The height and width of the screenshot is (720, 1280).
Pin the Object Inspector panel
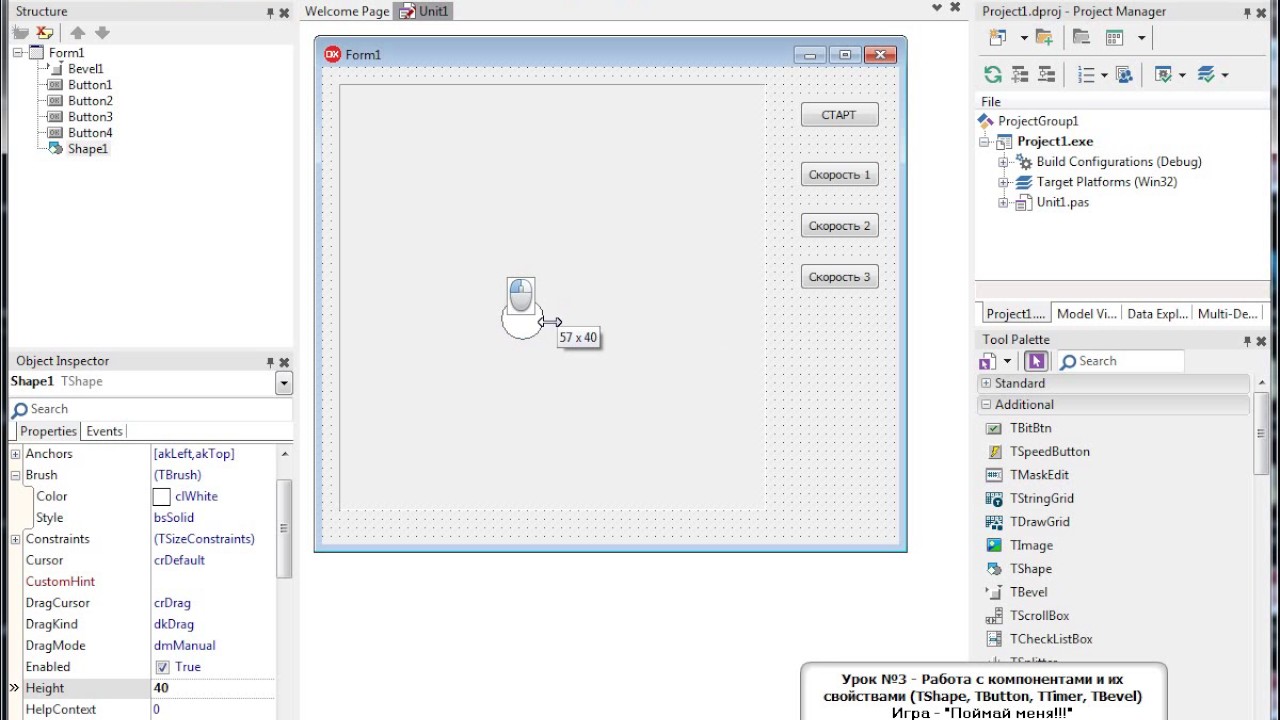(270, 362)
